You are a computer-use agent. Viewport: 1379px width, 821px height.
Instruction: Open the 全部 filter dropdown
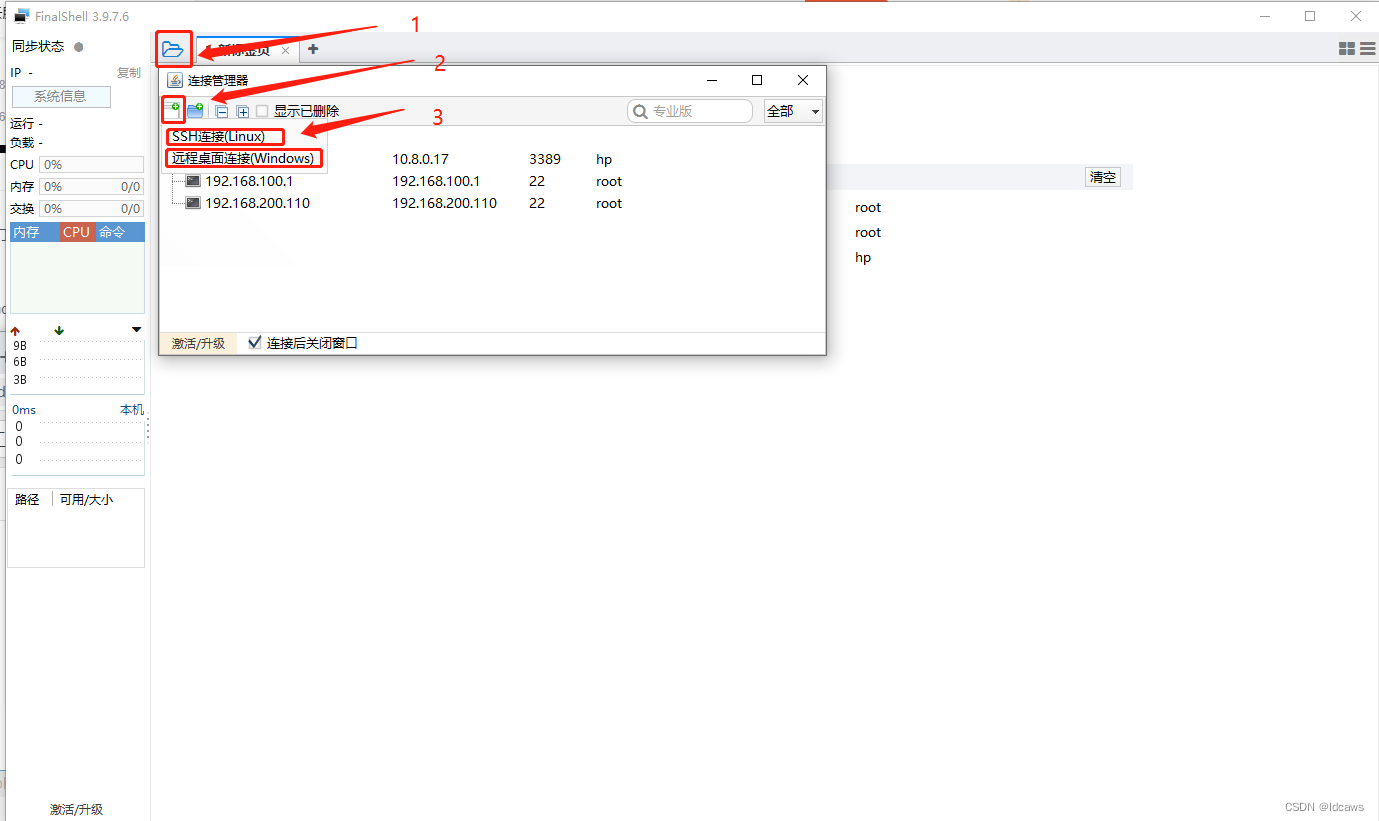click(793, 111)
